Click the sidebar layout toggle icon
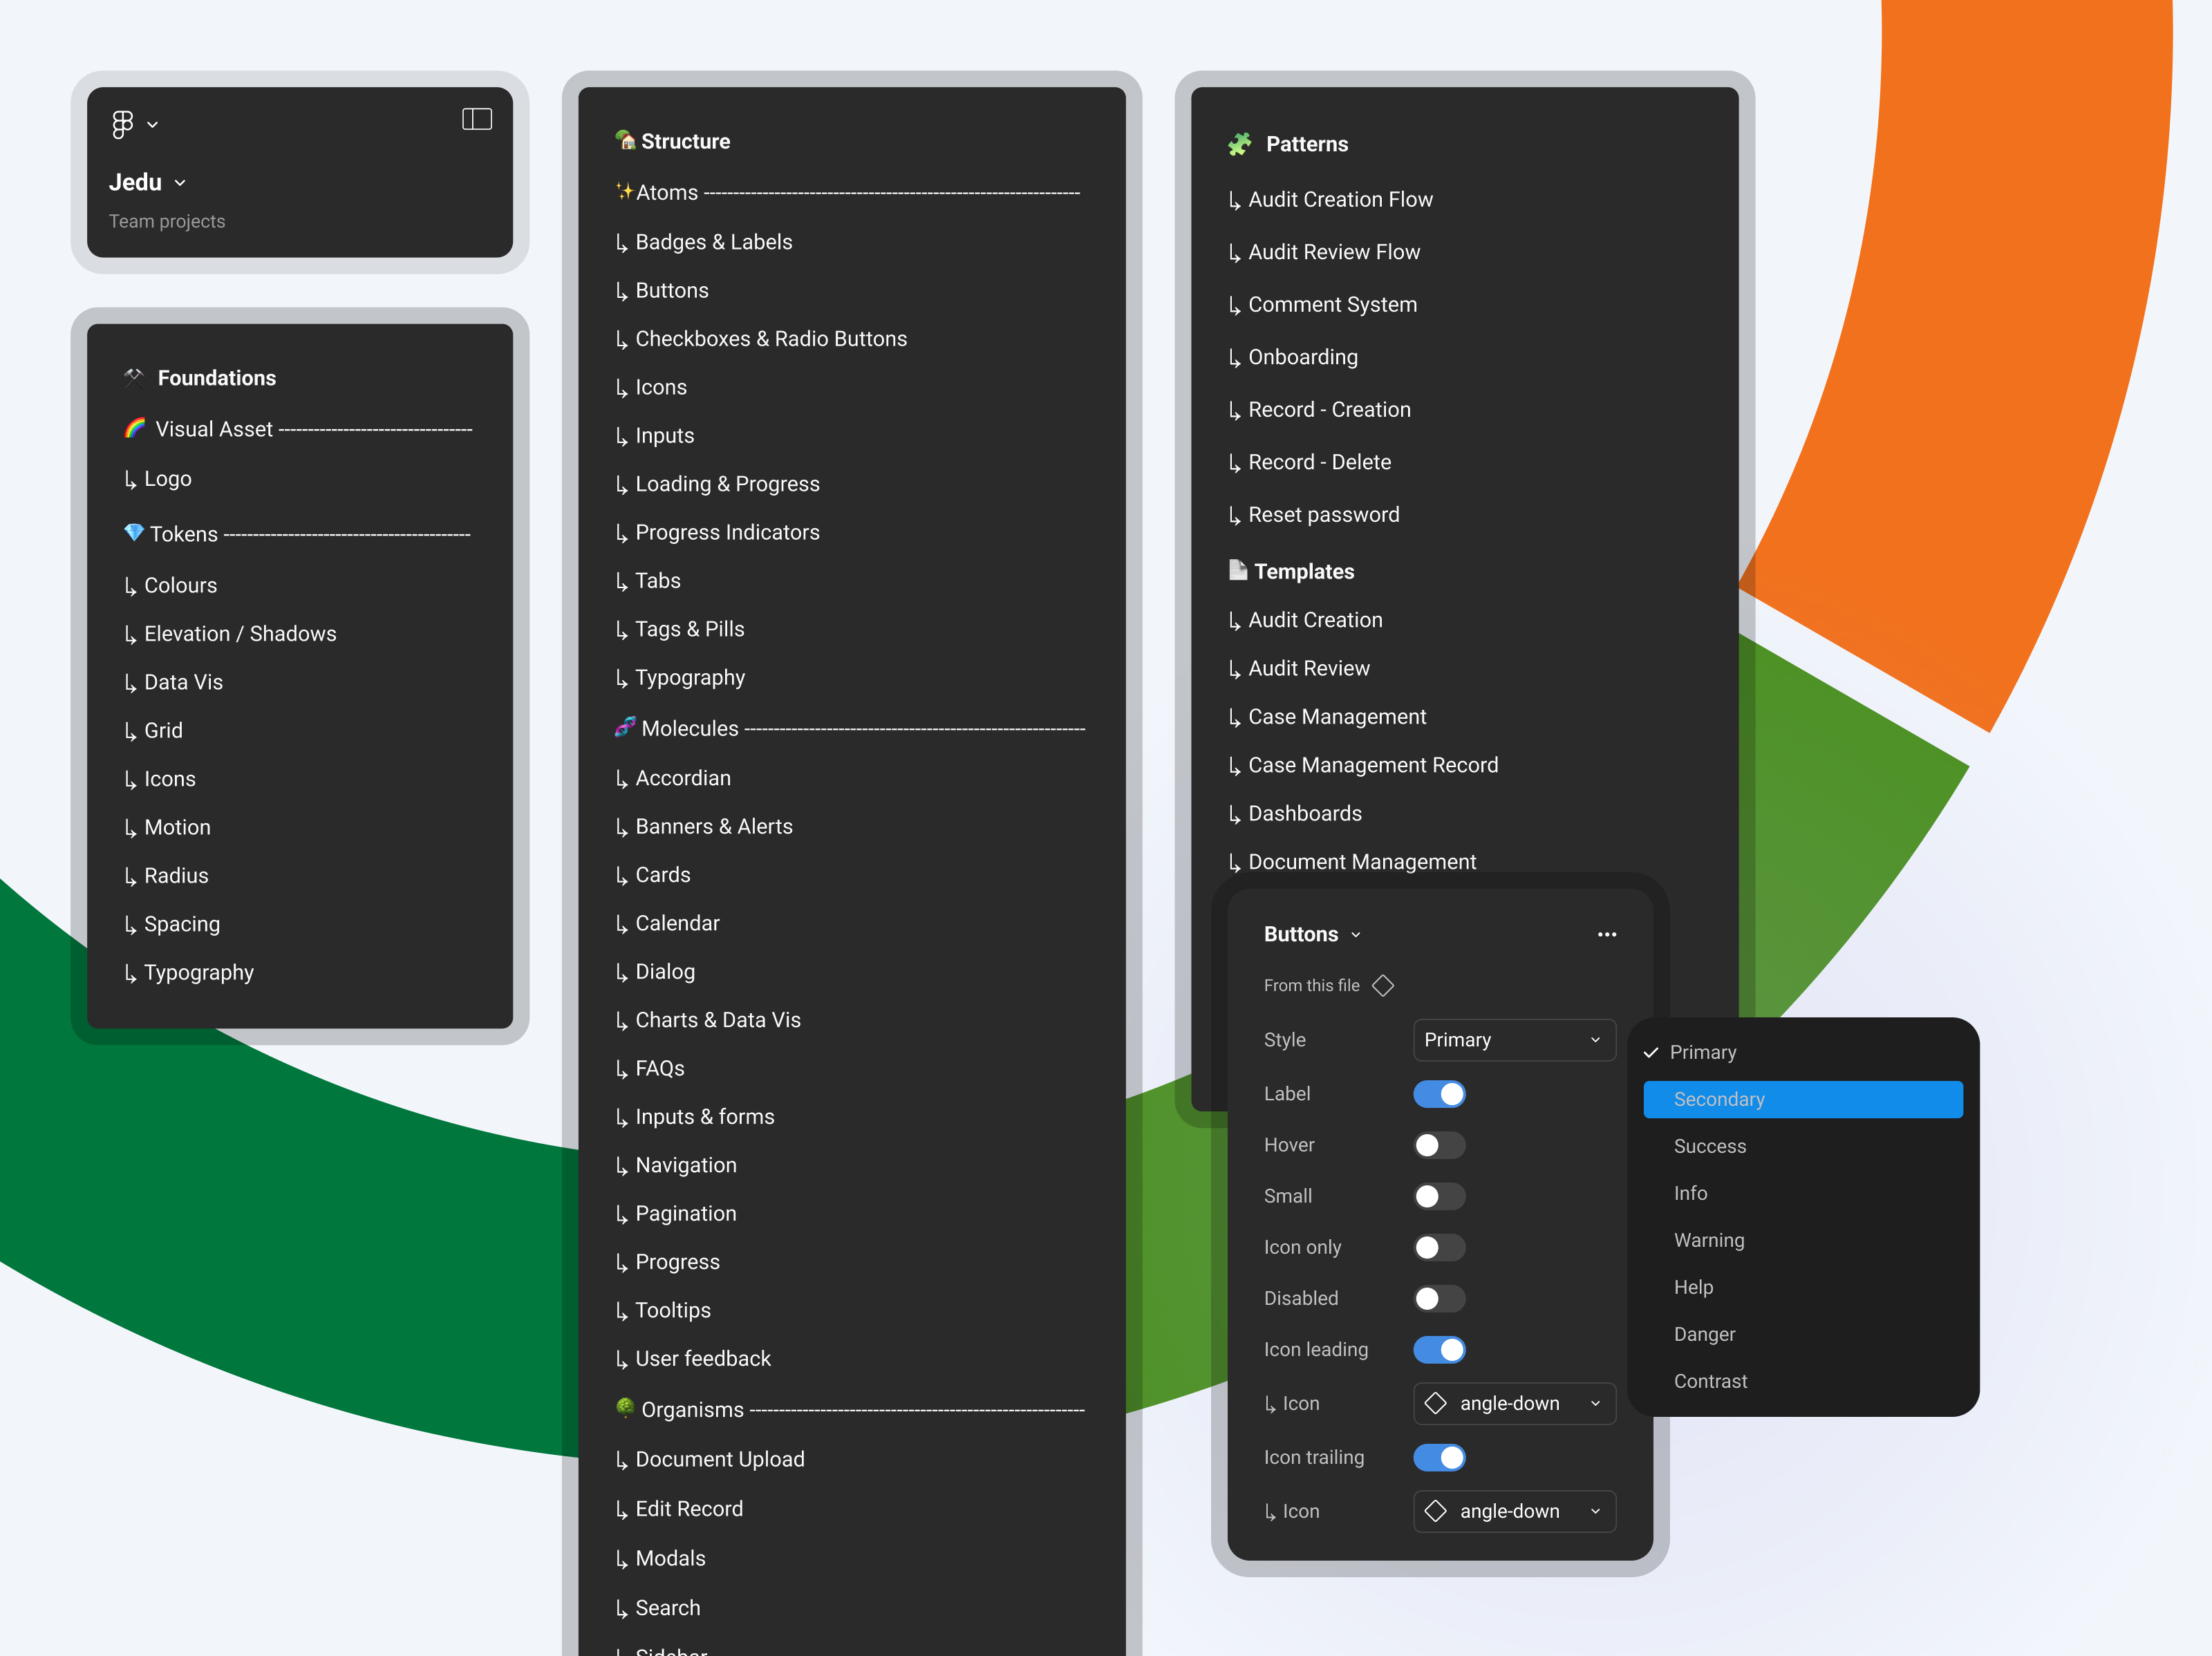This screenshot has width=2212, height=1656. (x=477, y=120)
